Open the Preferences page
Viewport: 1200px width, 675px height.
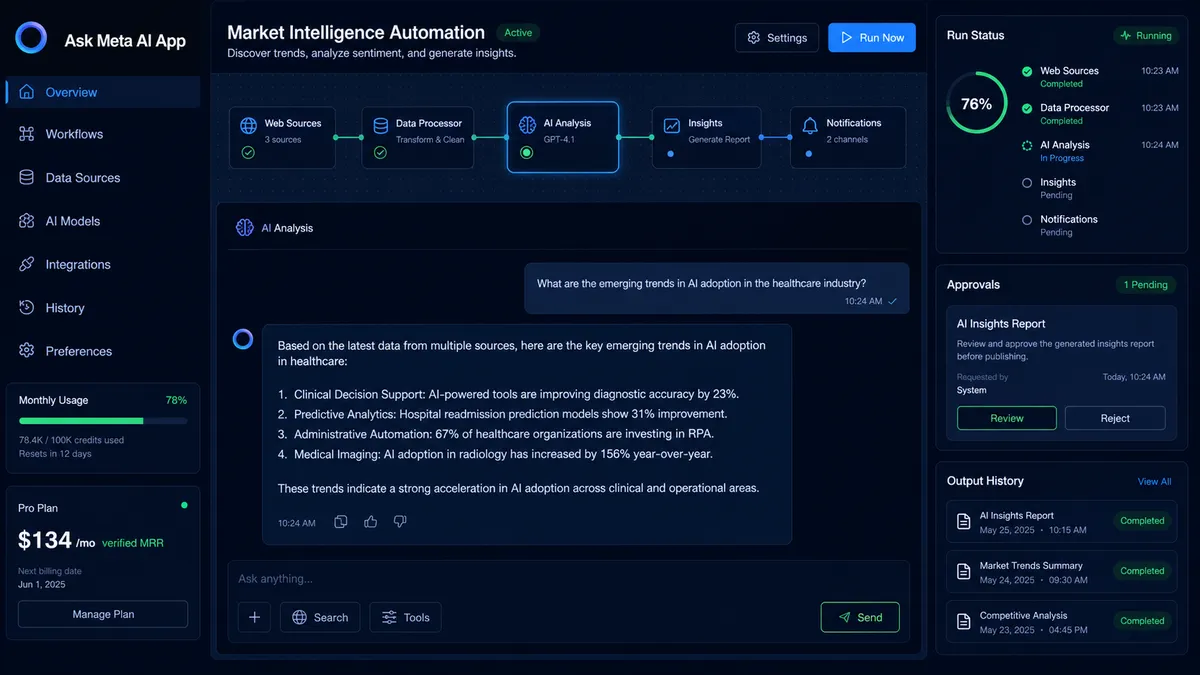tap(103, 351)
